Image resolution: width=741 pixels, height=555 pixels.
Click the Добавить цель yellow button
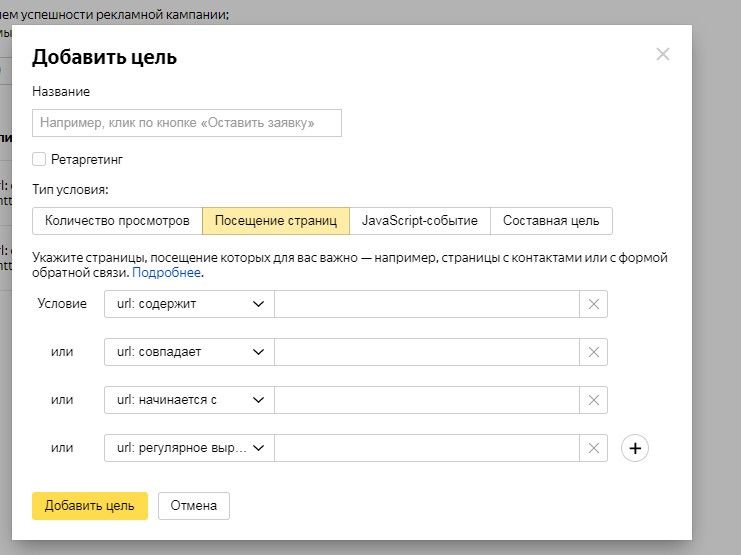pos(90,506)
